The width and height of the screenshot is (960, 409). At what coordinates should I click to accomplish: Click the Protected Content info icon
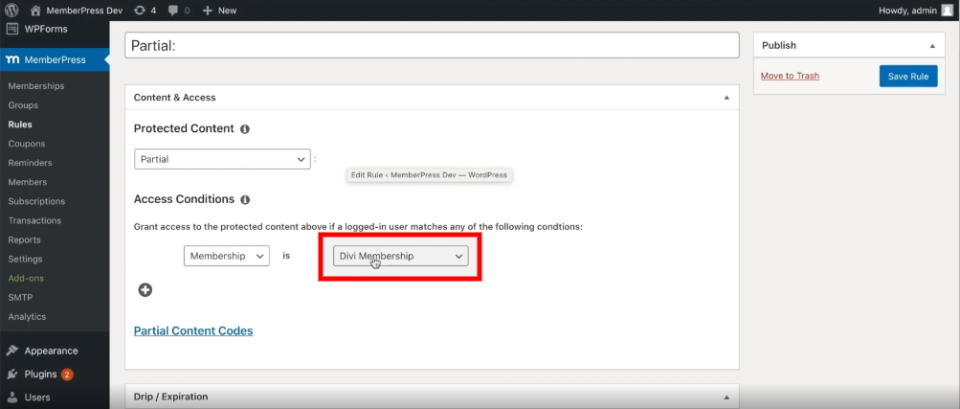point(245,129)
